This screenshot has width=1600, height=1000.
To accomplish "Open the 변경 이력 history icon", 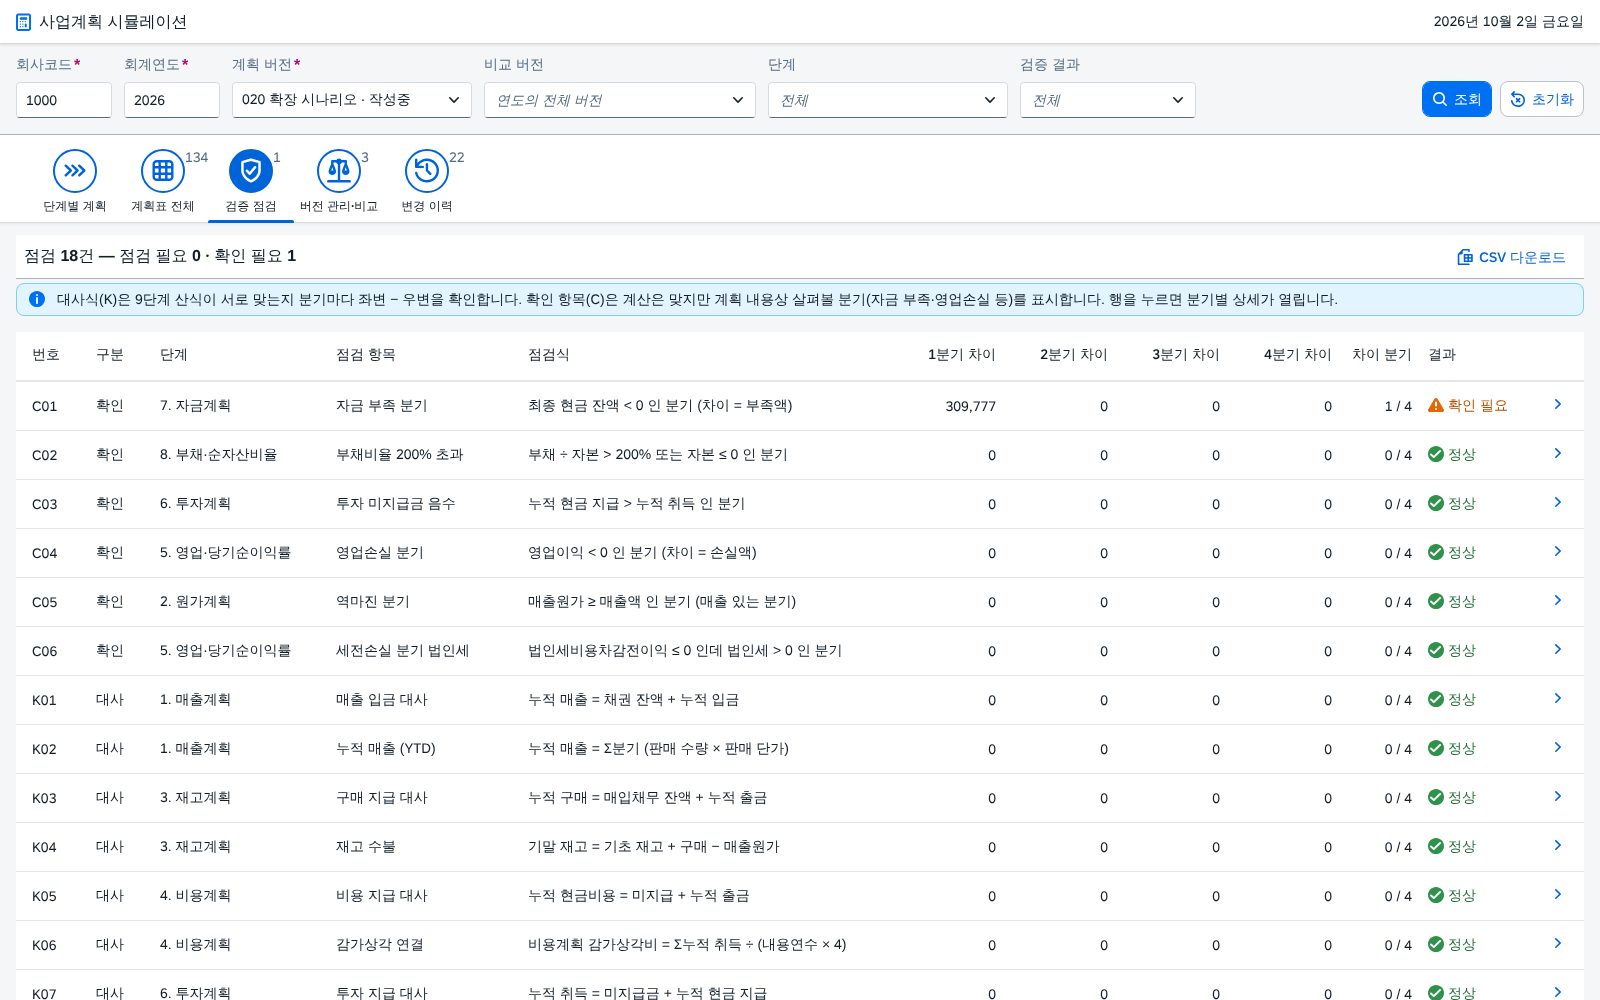I will 427,171.
